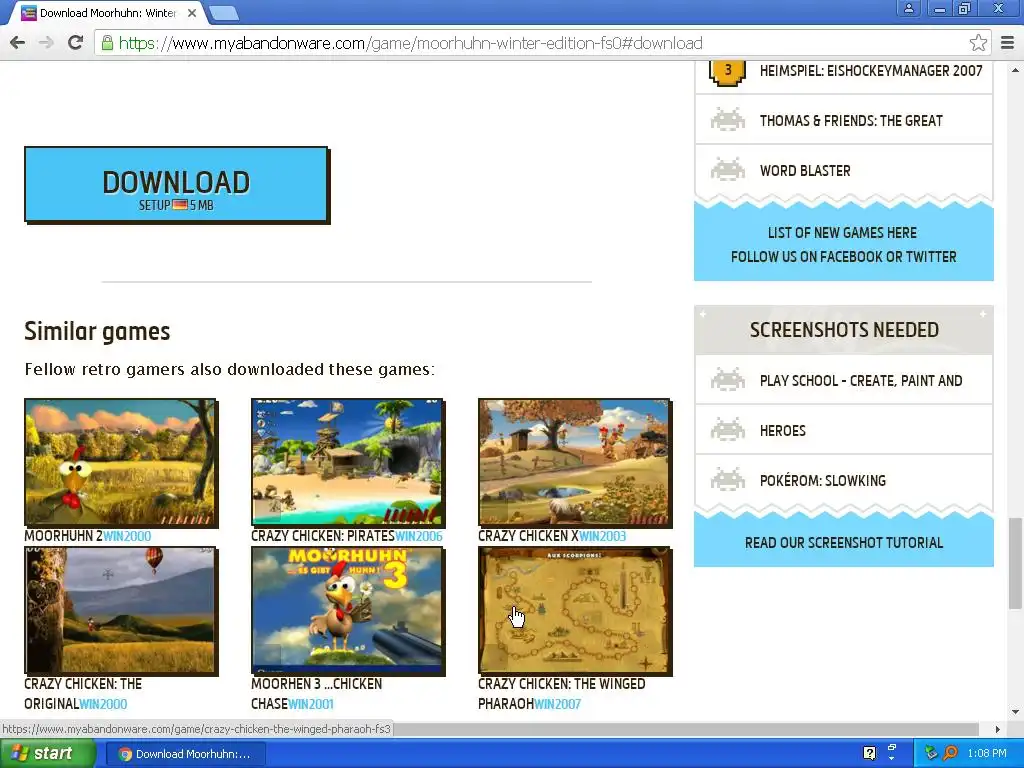Click the WIN2000 tag beside Moorhuhn 2

[x=127, y=536]
